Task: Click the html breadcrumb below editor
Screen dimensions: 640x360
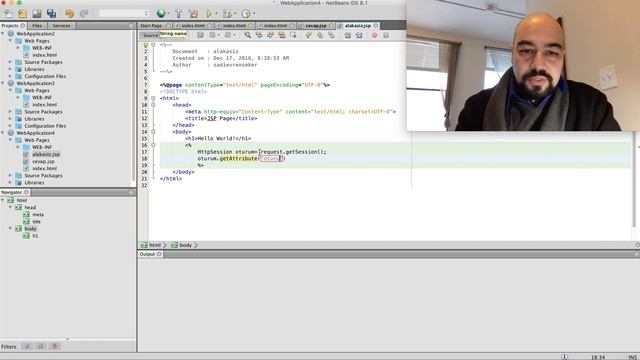Action: [x=151, y=245]
